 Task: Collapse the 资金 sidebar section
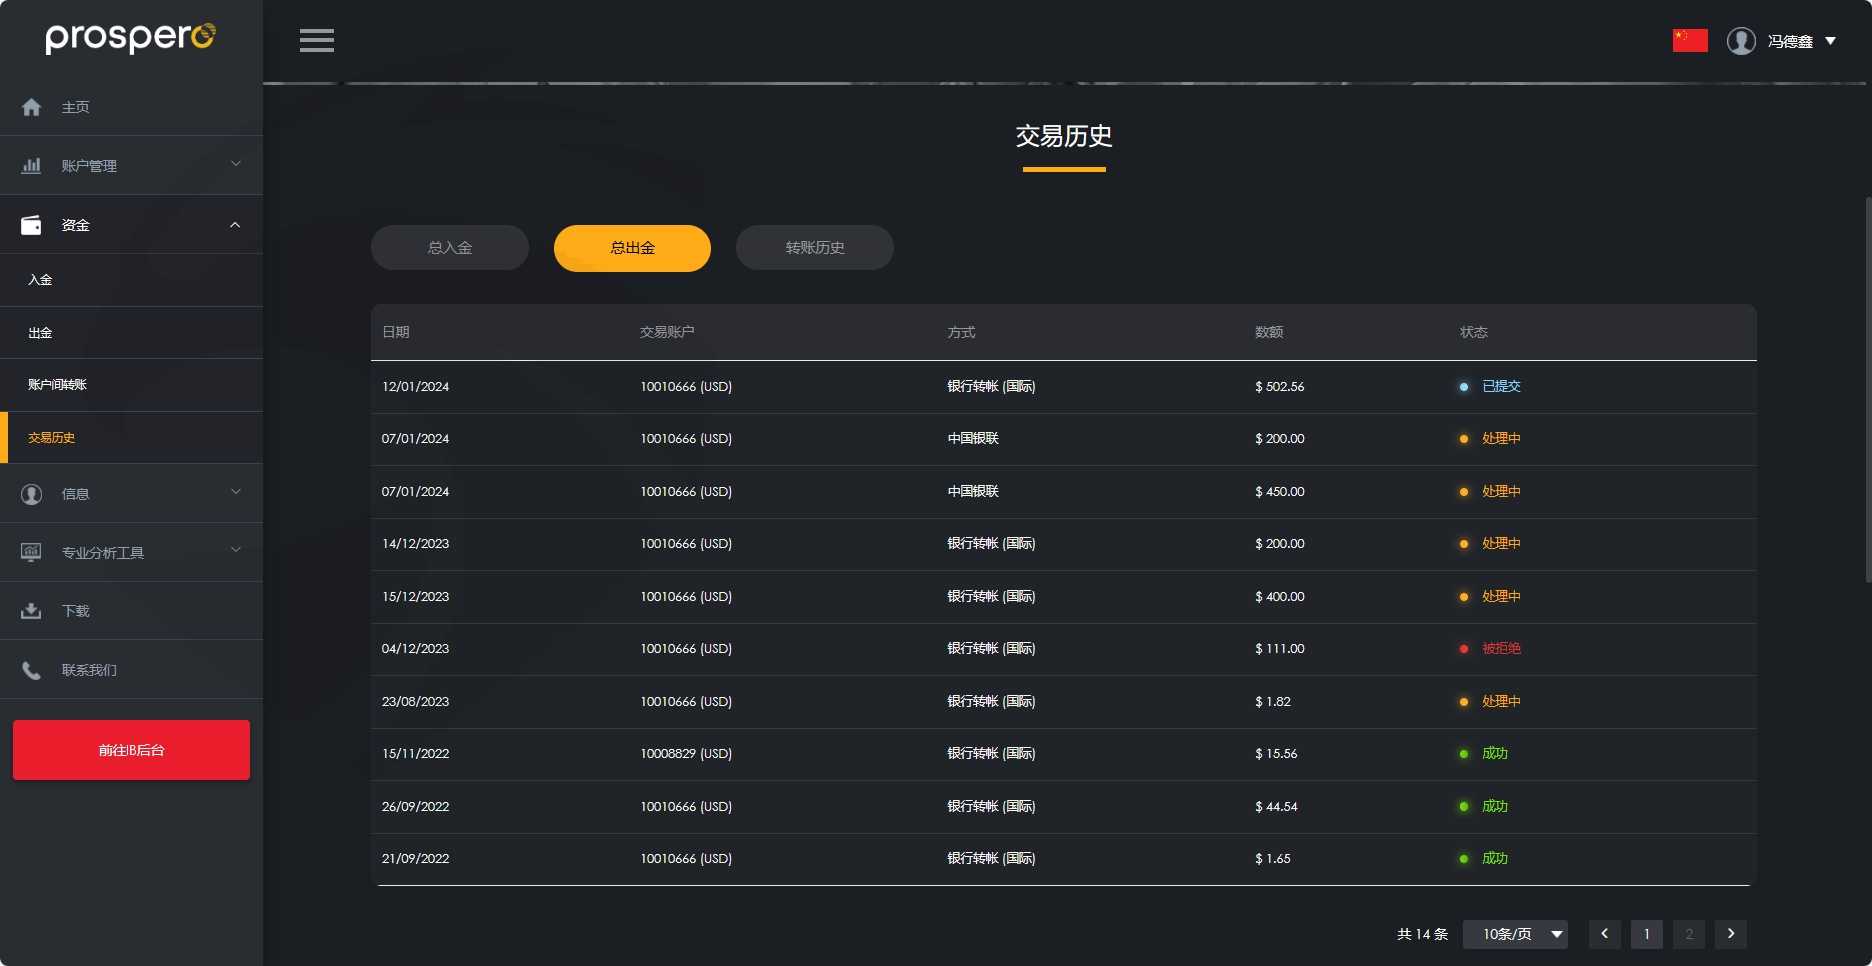click(x=236, y=225)
